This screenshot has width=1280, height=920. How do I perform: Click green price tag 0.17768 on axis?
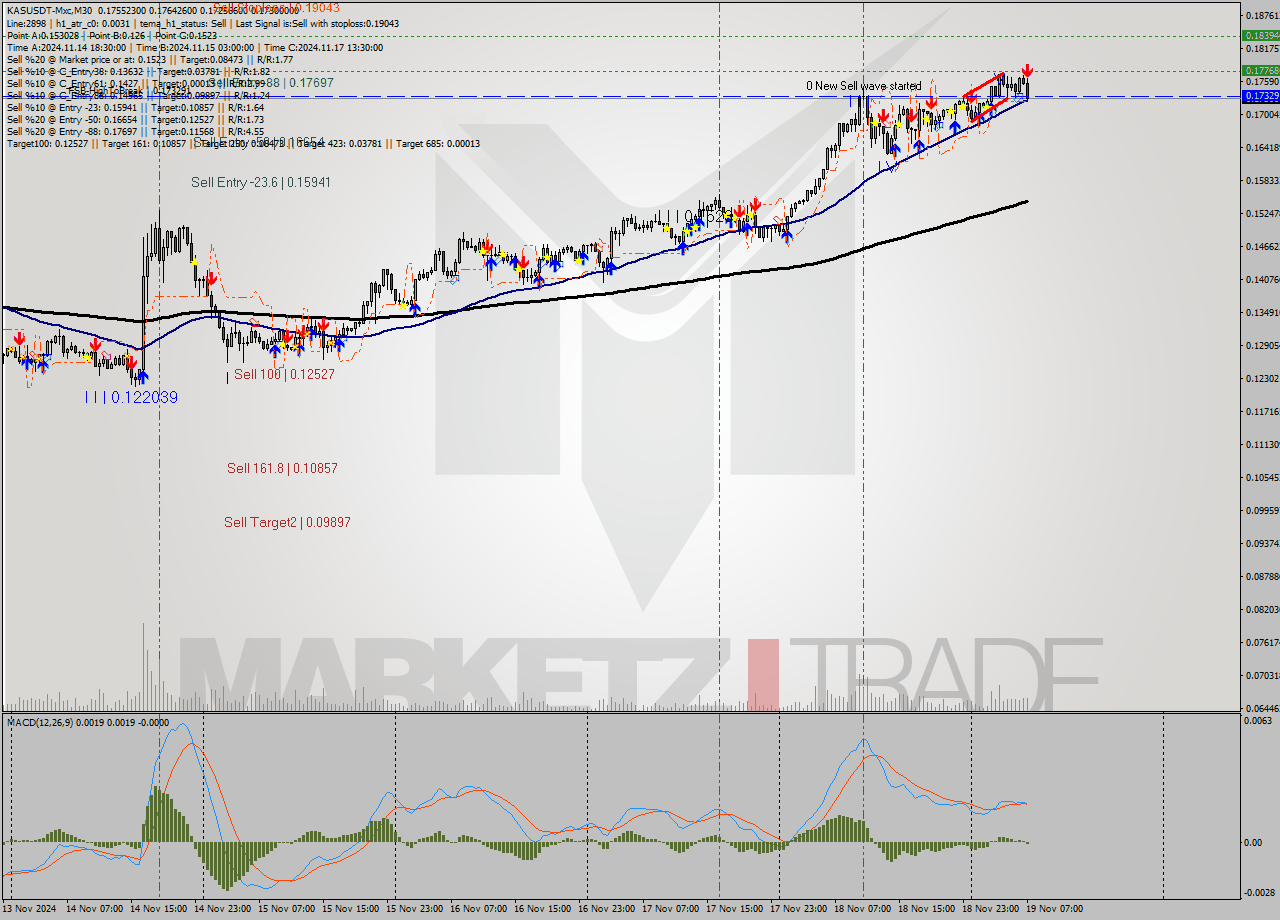(1259, 71)
